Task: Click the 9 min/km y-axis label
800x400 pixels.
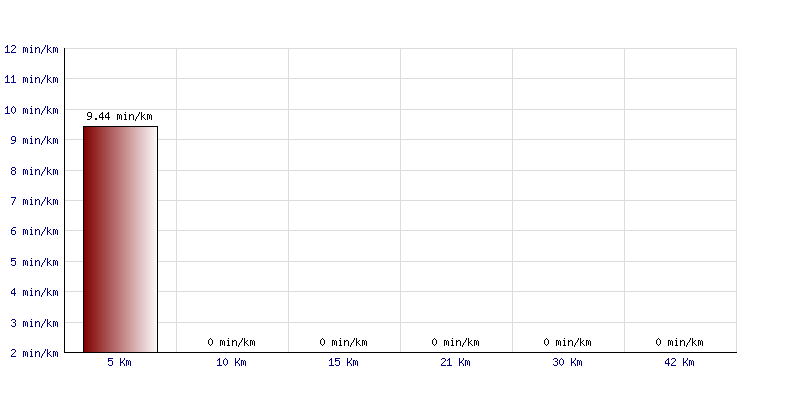Action: pyautogui.click(x=34, y=140)
